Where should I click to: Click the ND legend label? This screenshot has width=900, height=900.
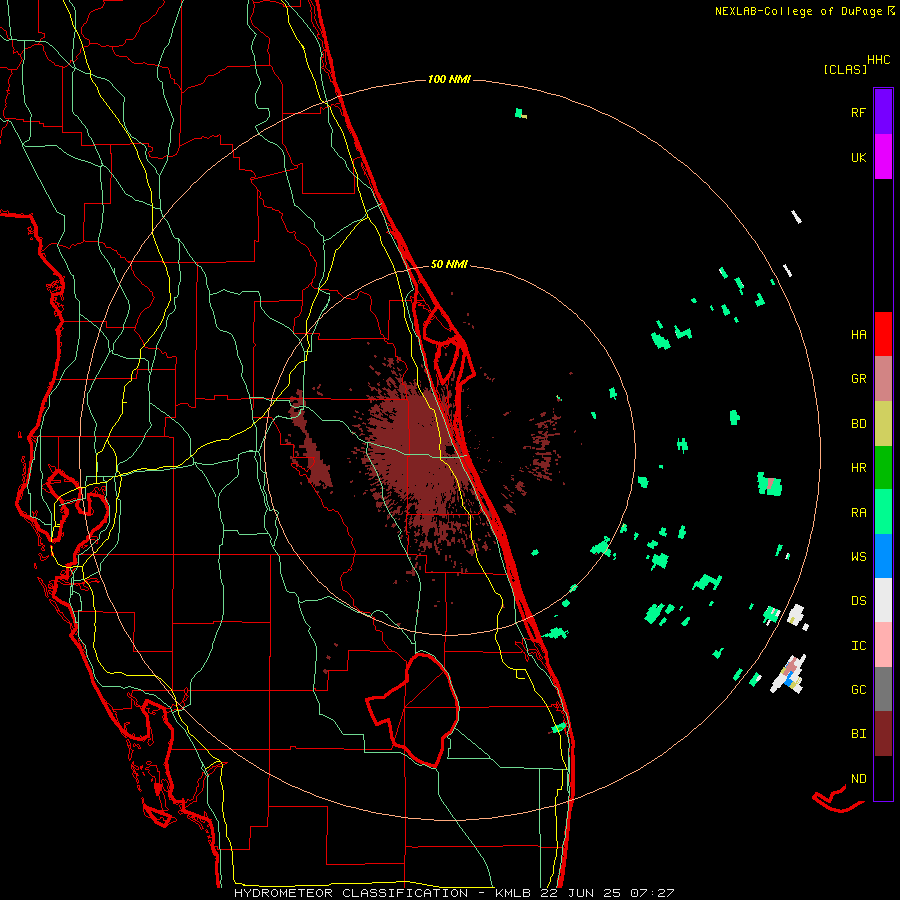858,779
